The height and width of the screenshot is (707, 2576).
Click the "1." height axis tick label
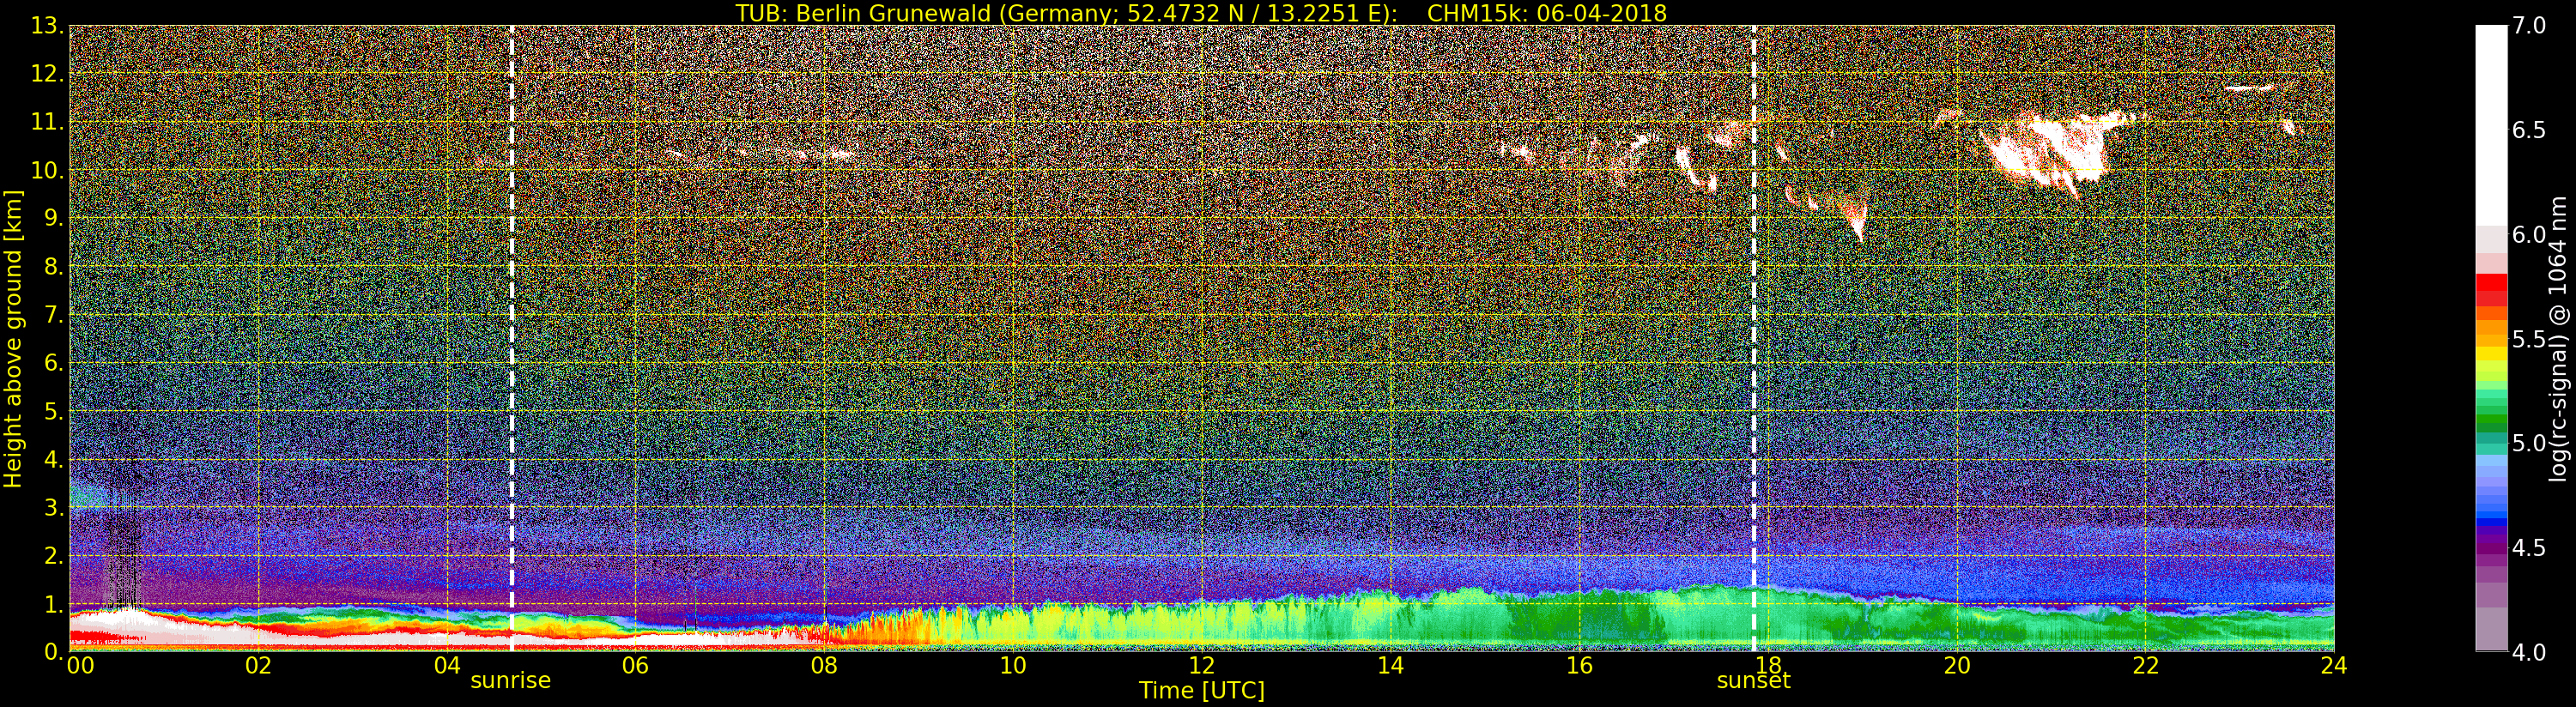click(53, 604)
